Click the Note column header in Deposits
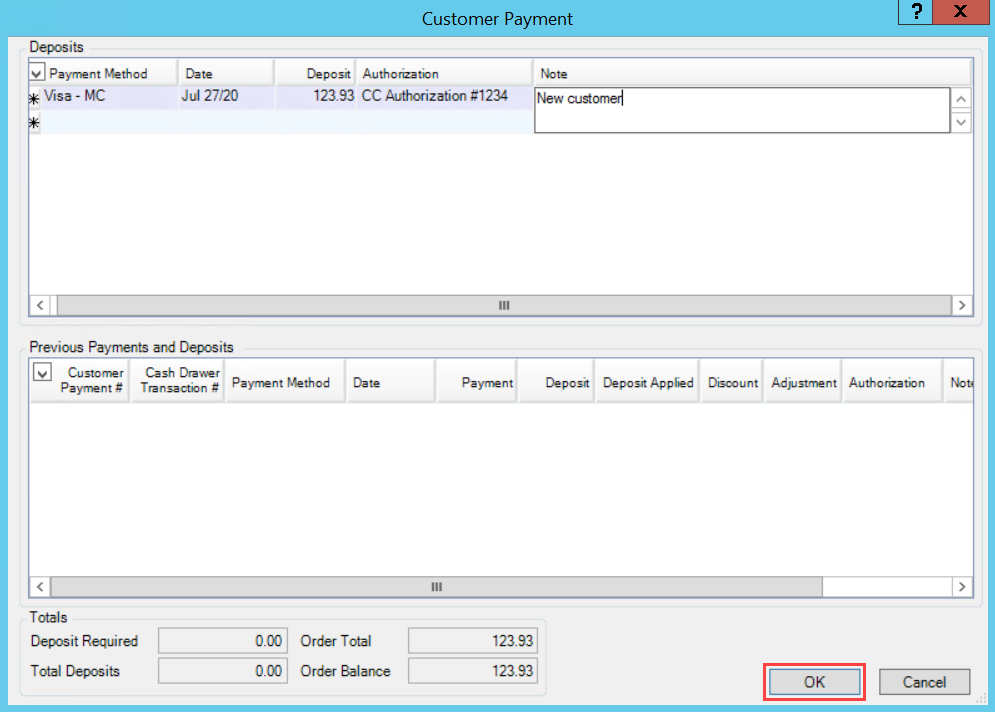This screenshot has height=712, width=995. (x=753, y=74)
